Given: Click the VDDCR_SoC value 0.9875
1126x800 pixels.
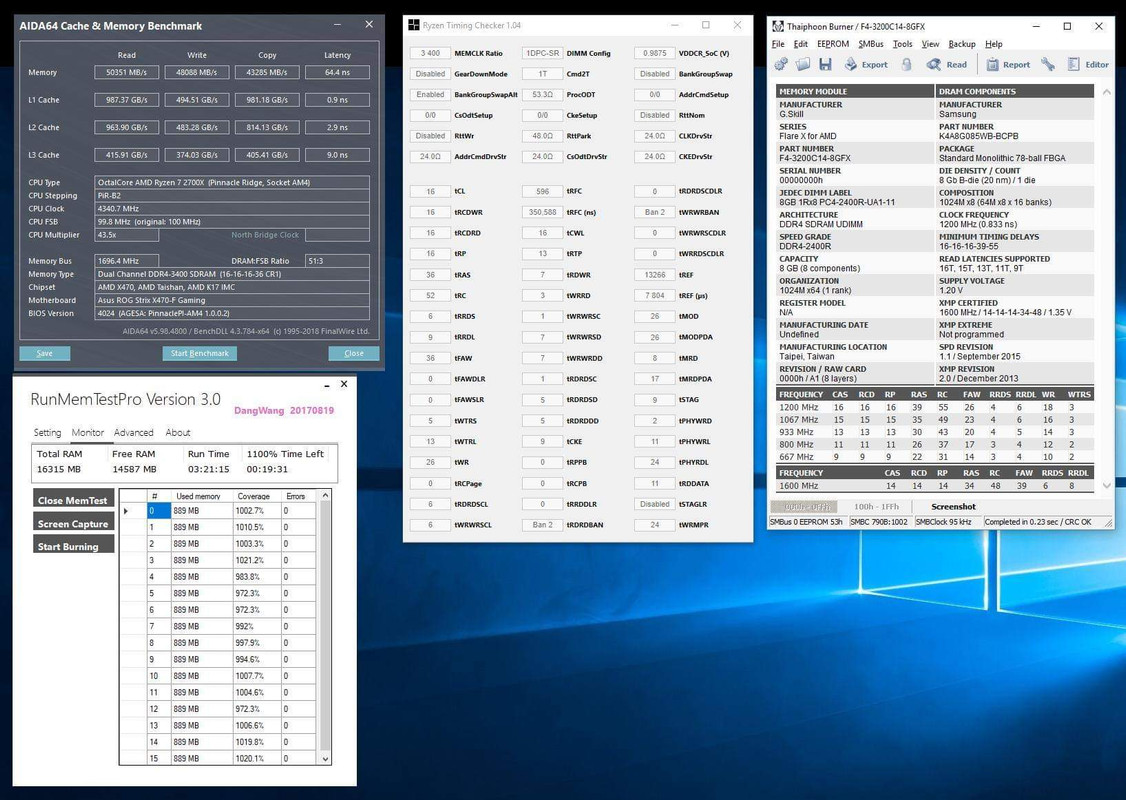Looking at the screenshot, I should pos(654,53).
